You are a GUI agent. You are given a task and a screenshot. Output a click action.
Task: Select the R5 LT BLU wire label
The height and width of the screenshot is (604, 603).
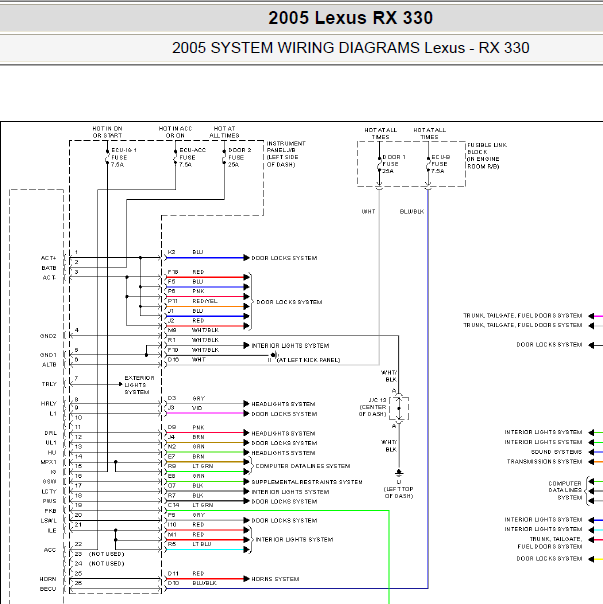point(189,544)
